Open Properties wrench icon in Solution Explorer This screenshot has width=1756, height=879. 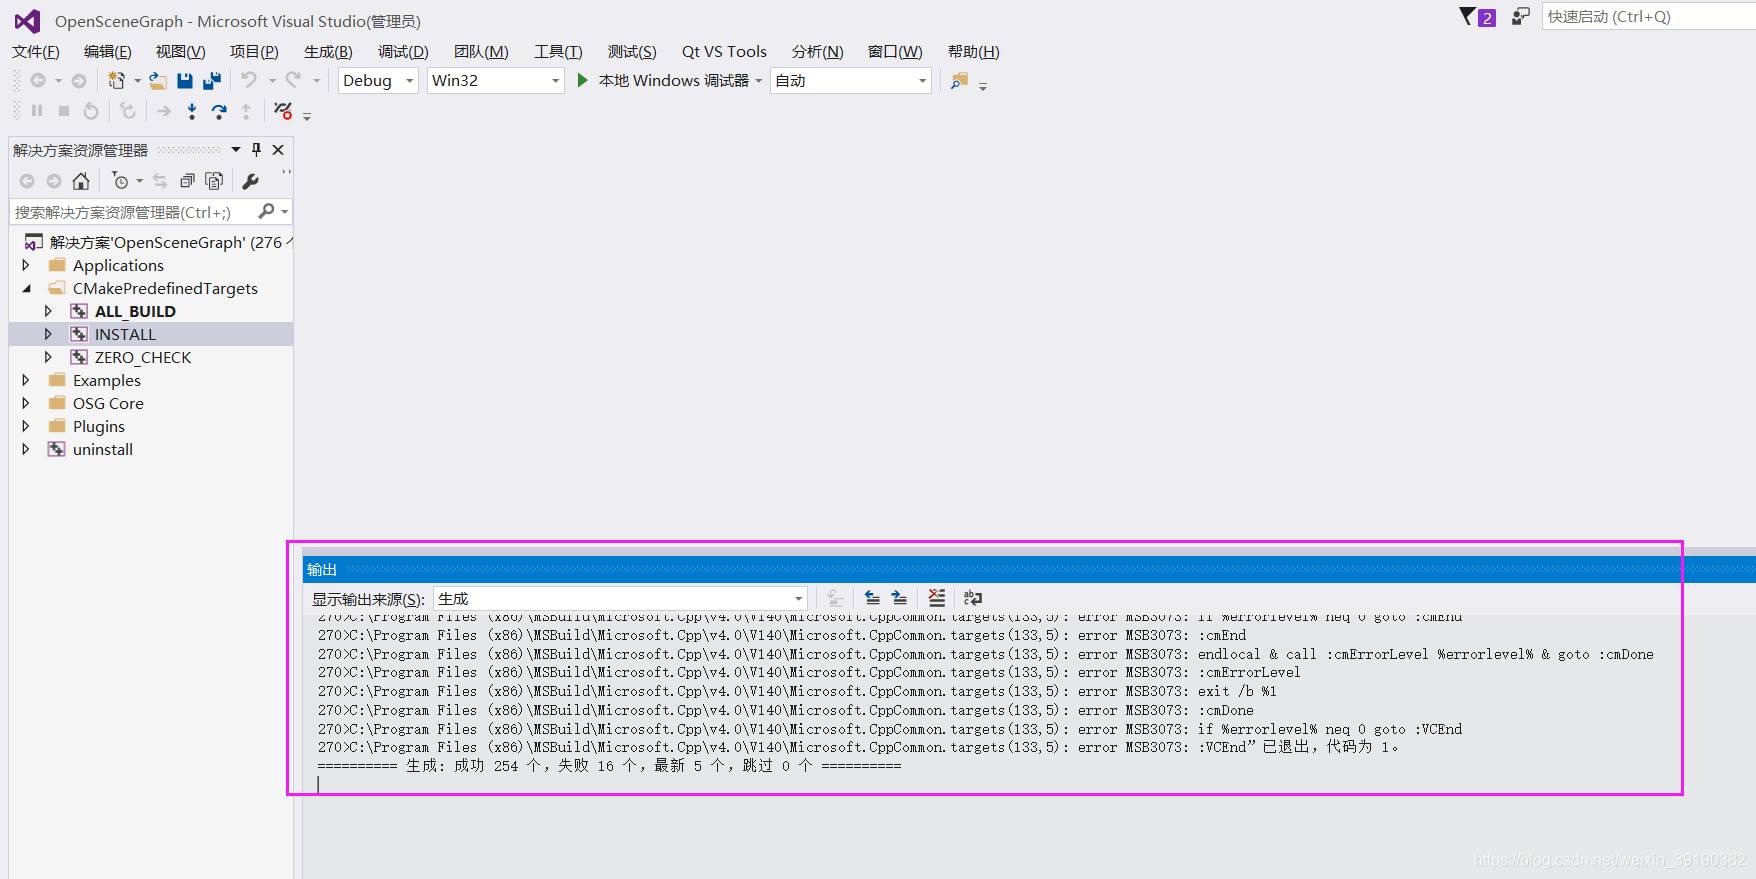click(250, 181)
